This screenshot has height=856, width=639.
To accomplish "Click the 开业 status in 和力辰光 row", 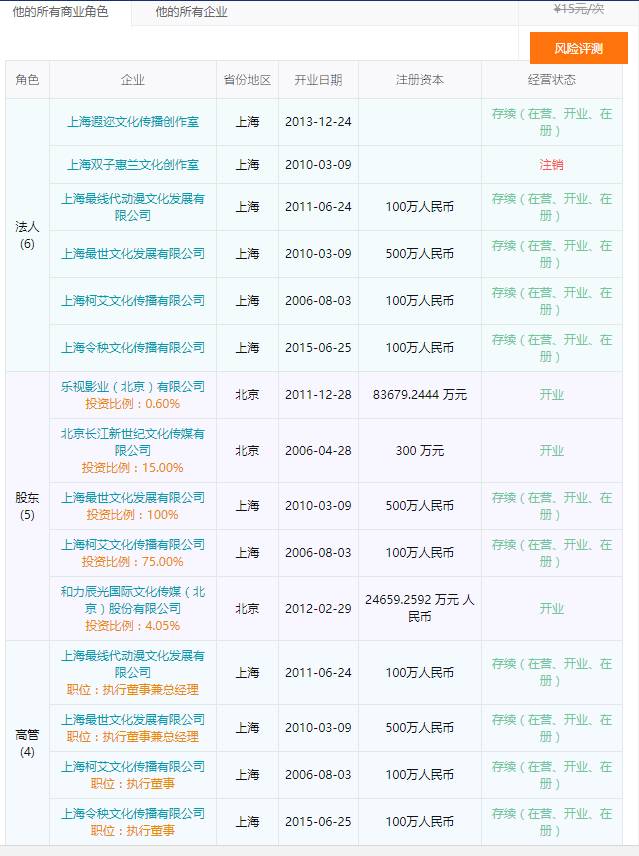I will tap(551, 609).
